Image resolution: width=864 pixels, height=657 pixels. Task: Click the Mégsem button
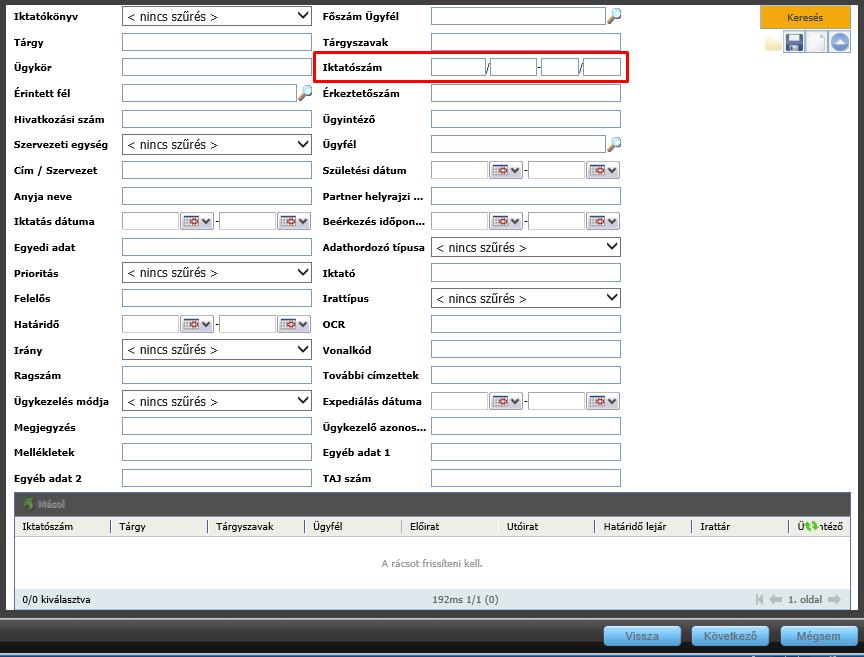click(818, 636)
